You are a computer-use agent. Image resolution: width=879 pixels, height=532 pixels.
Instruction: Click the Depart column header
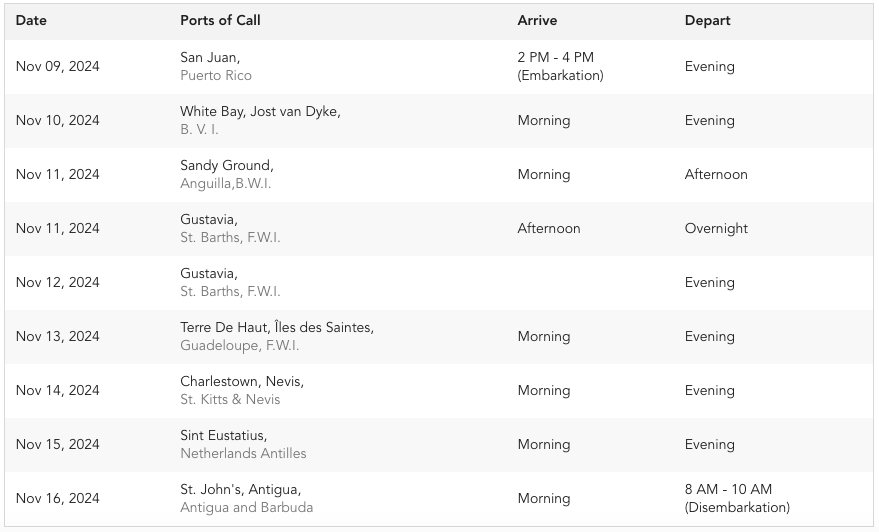click(x=707, y=21)
